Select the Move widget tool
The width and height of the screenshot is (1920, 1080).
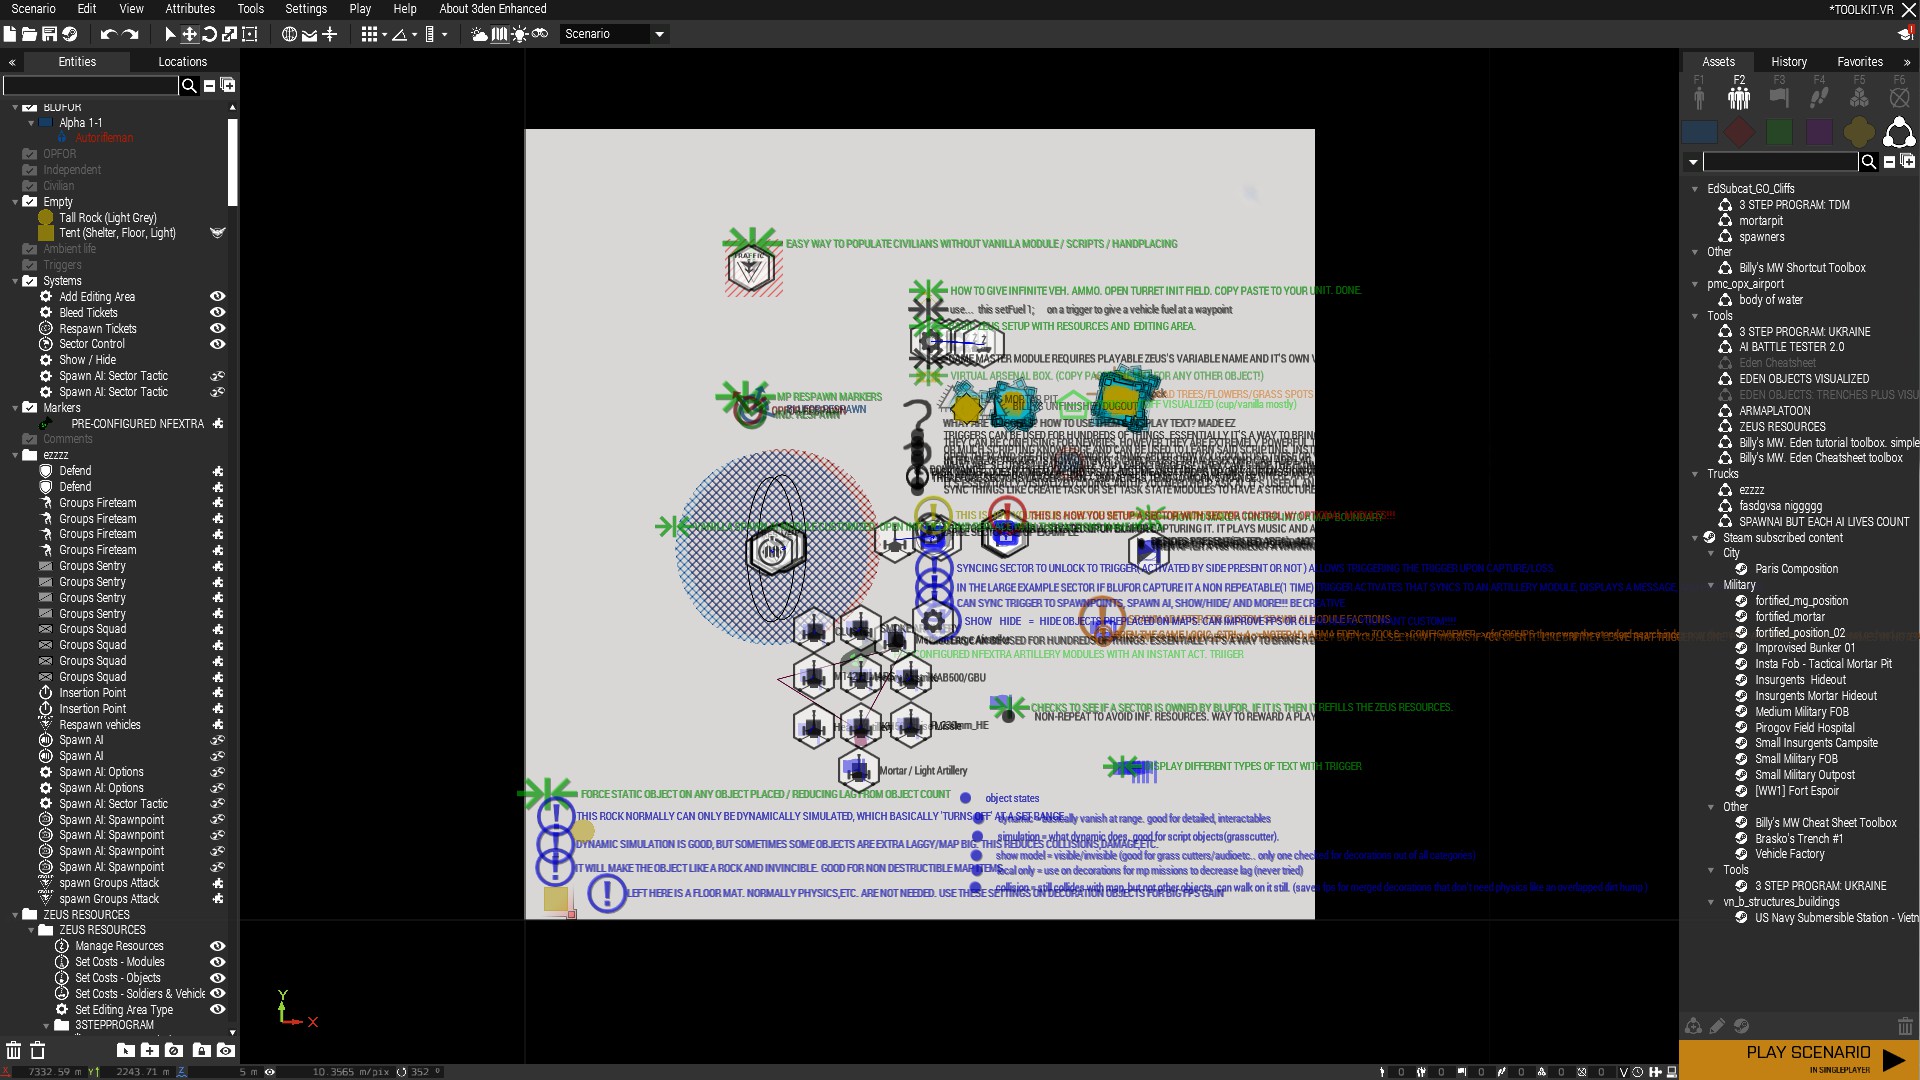pos(189,34)
